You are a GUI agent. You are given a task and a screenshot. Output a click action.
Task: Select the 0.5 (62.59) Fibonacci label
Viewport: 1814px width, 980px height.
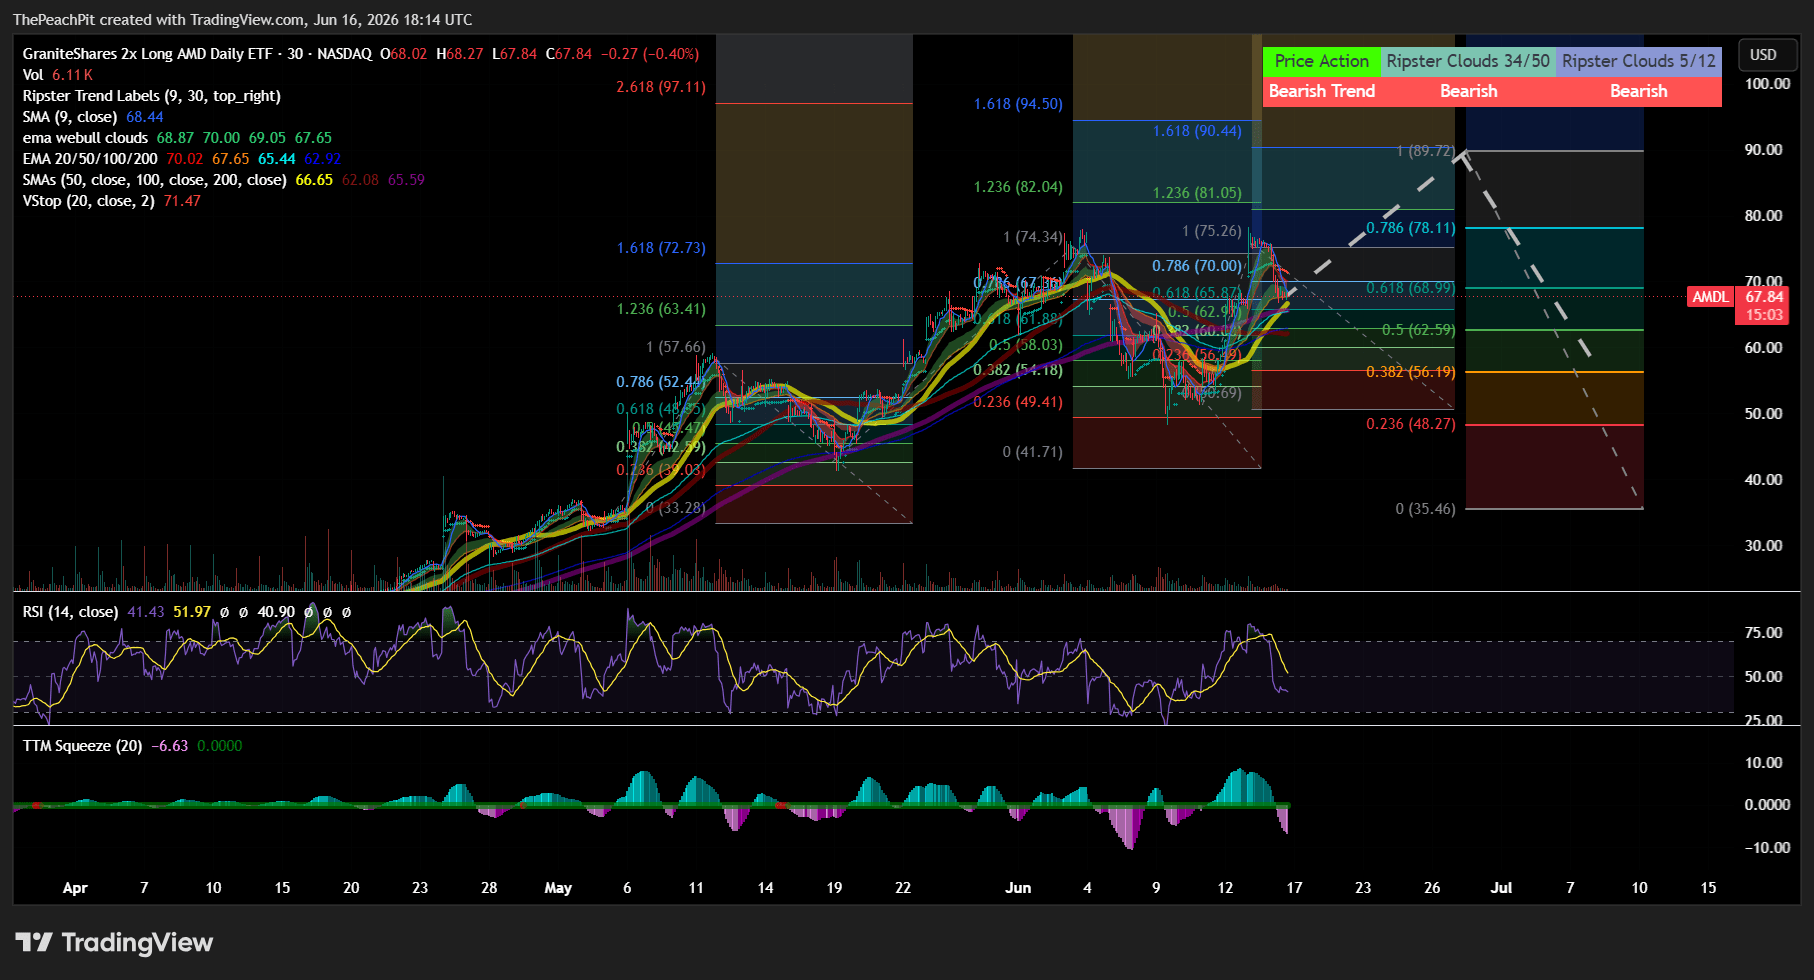click(1418, 330)
